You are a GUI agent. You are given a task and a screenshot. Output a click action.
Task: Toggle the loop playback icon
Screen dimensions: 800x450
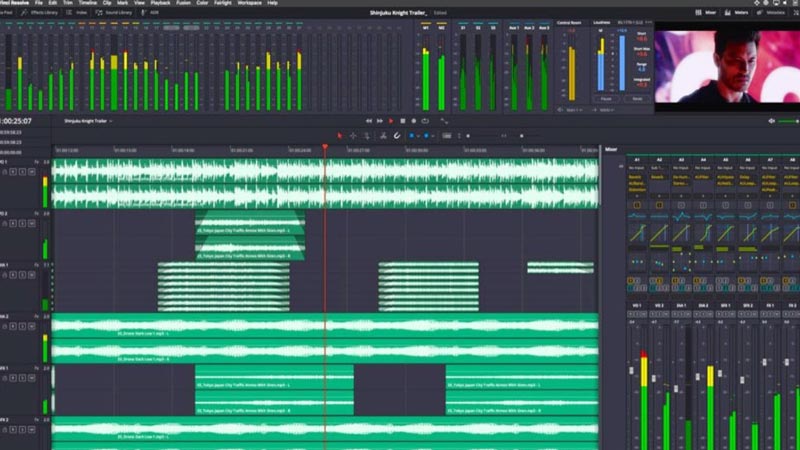(426, 121)
